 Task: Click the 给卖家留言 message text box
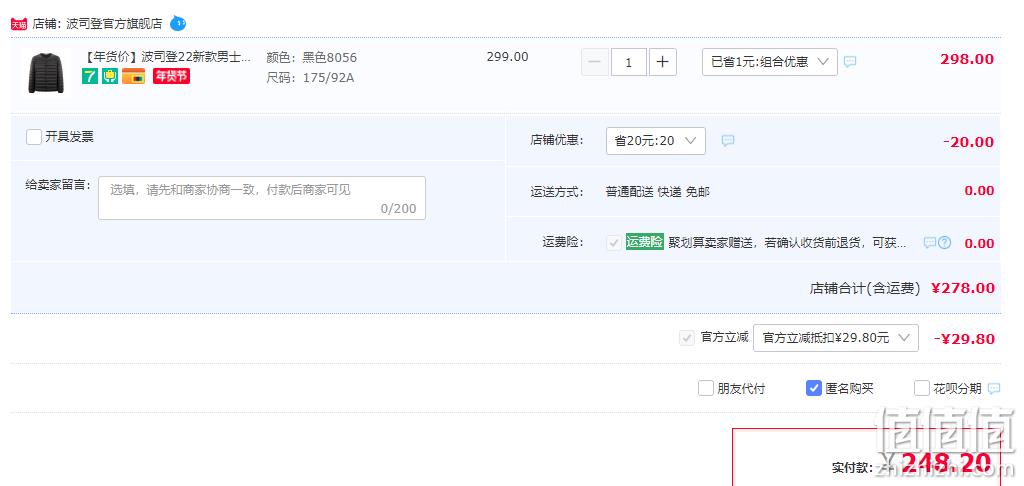262,198
